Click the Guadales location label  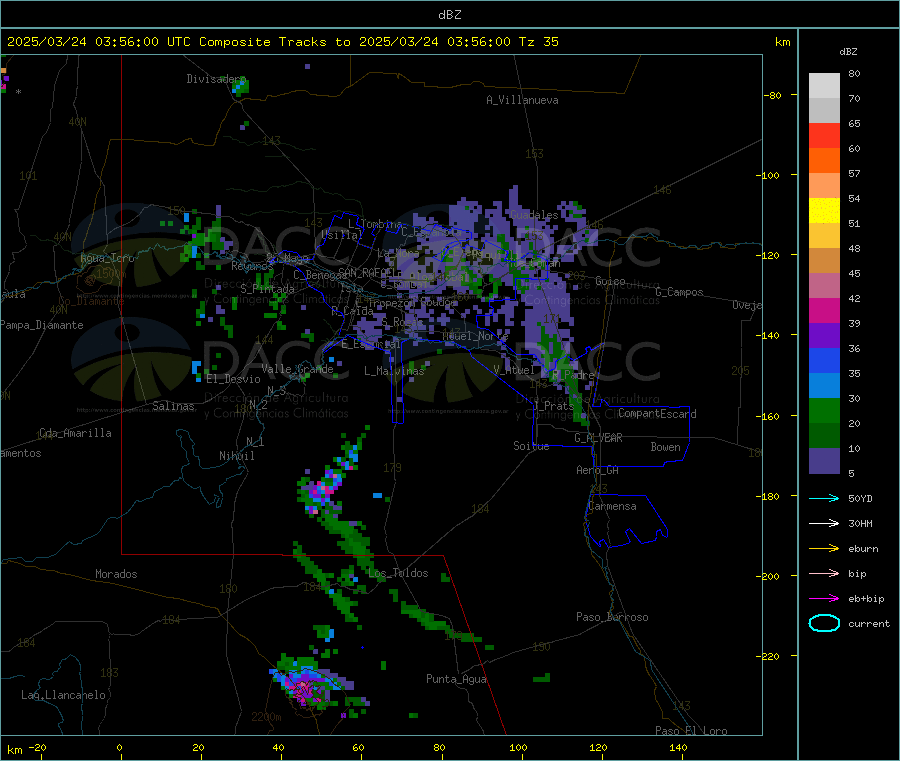534,215
